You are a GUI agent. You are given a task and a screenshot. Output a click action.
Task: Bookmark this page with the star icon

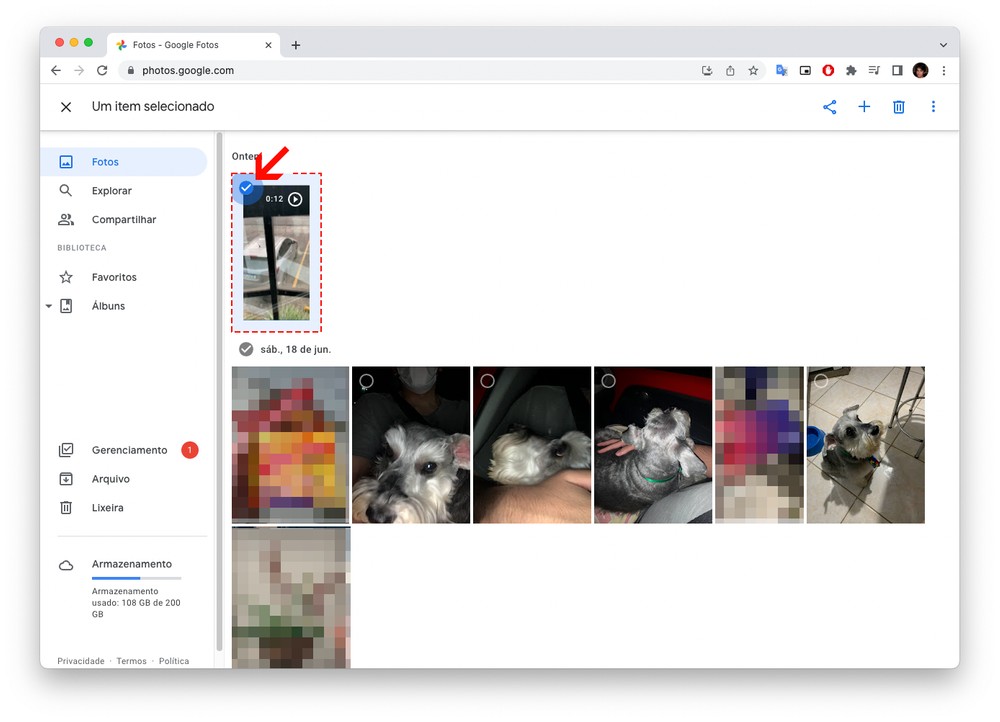click(753, 71)
